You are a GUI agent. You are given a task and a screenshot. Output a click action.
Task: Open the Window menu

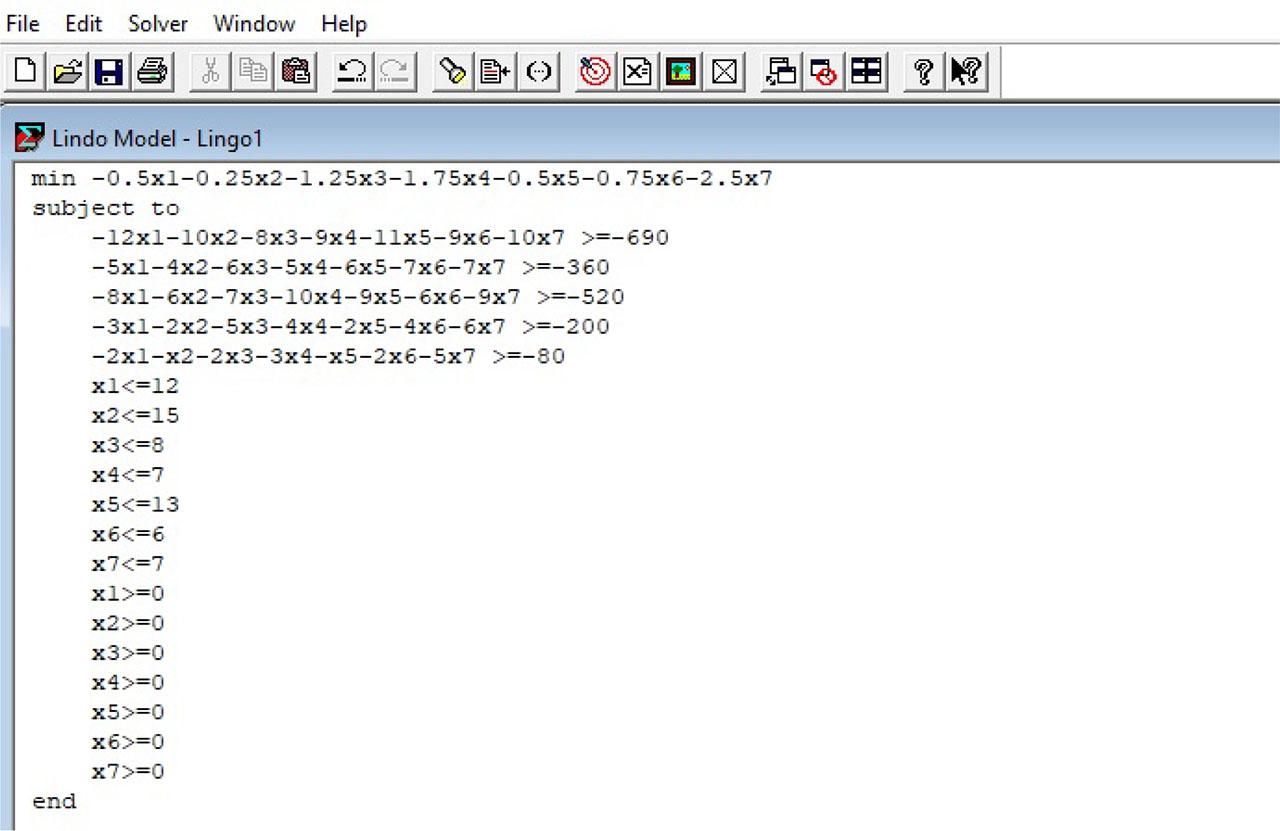pos(254,23)
